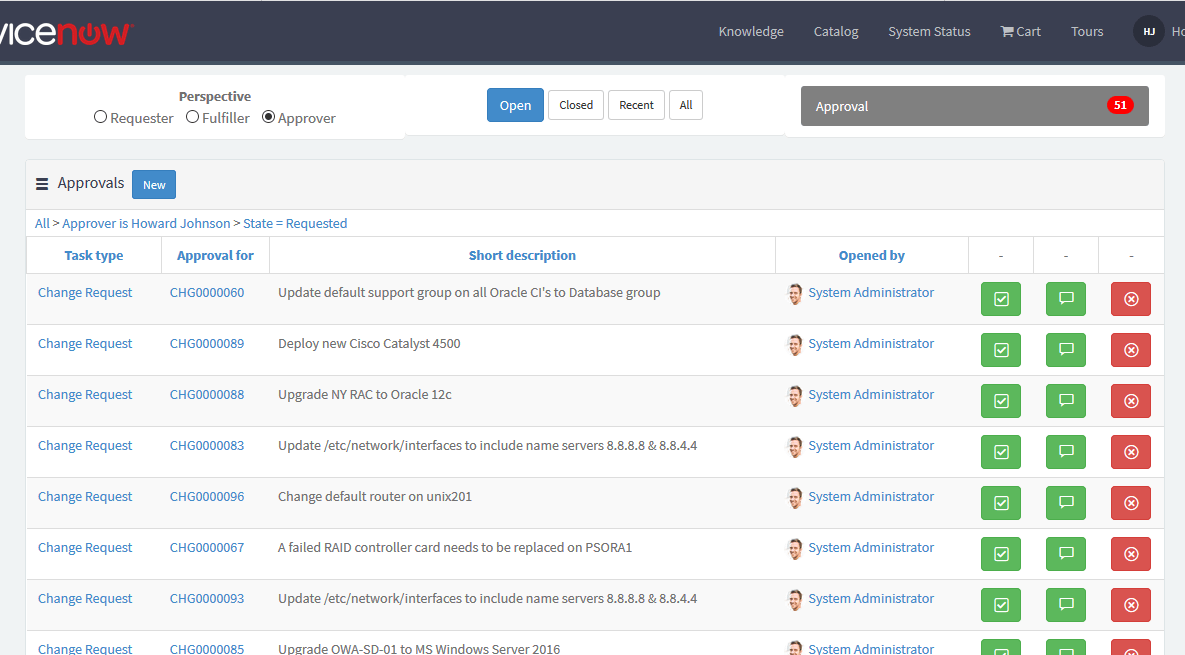This screenshot has width=1185, height=655.
Task: Go to the Knowledge section
Action: (x=750, y=31)
